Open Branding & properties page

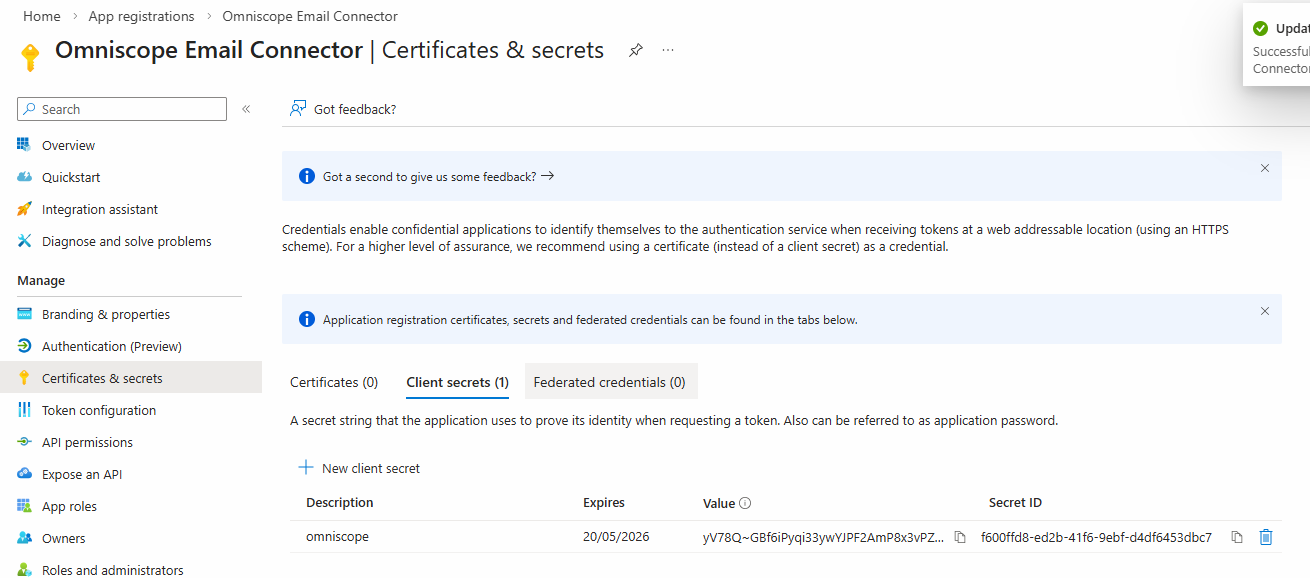[x=106, y=314]
